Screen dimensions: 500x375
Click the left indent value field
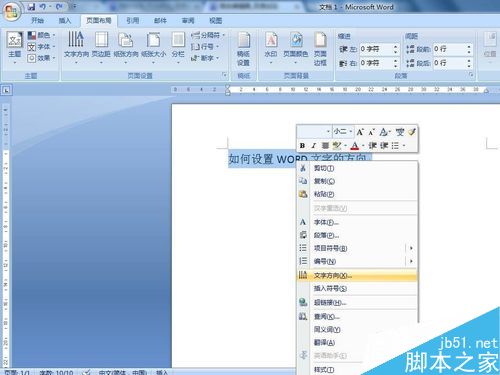(x=376, y=49)
